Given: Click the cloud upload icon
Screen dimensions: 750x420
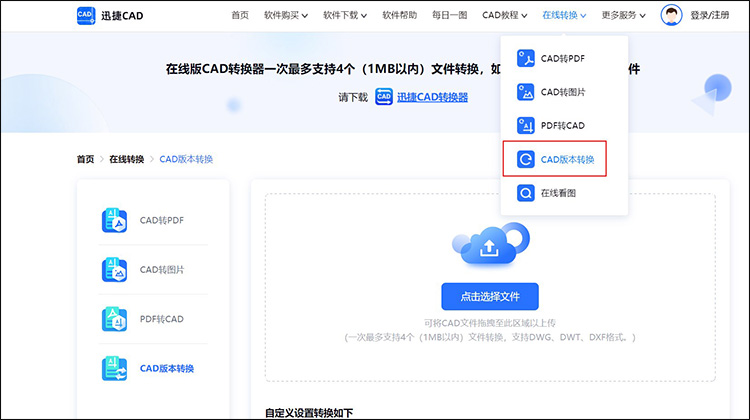Looking at the screenshot, I should click(491, 244).
